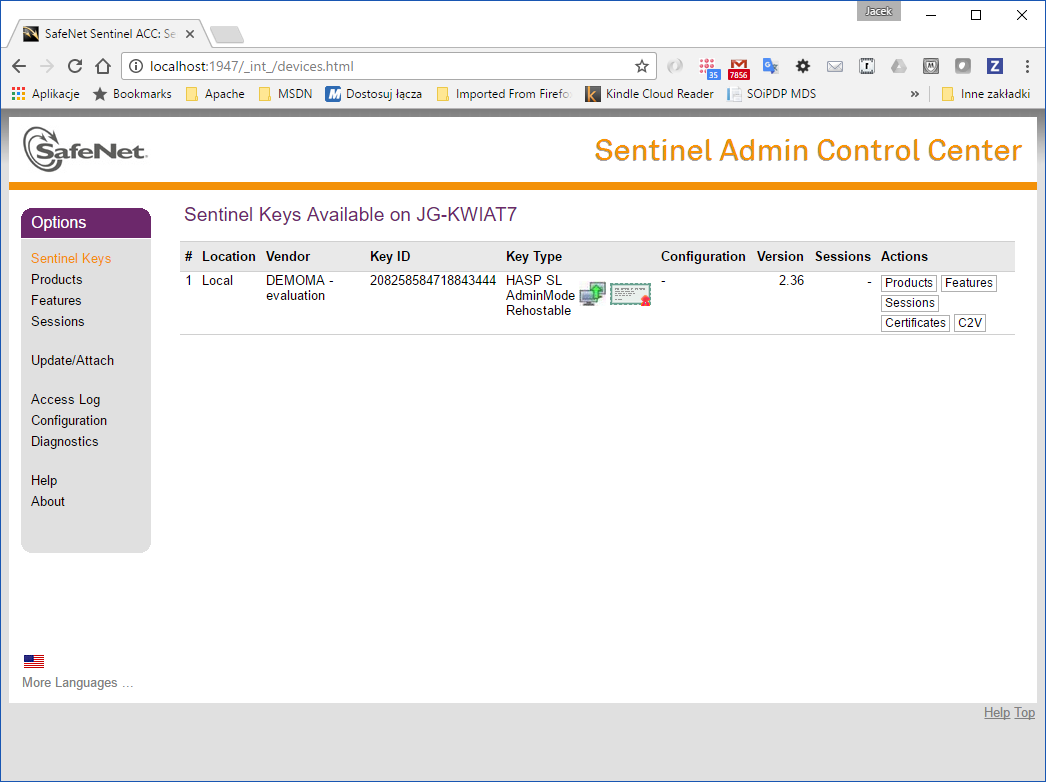Click the rehostable key transfer icon

[x=591, y=293]
